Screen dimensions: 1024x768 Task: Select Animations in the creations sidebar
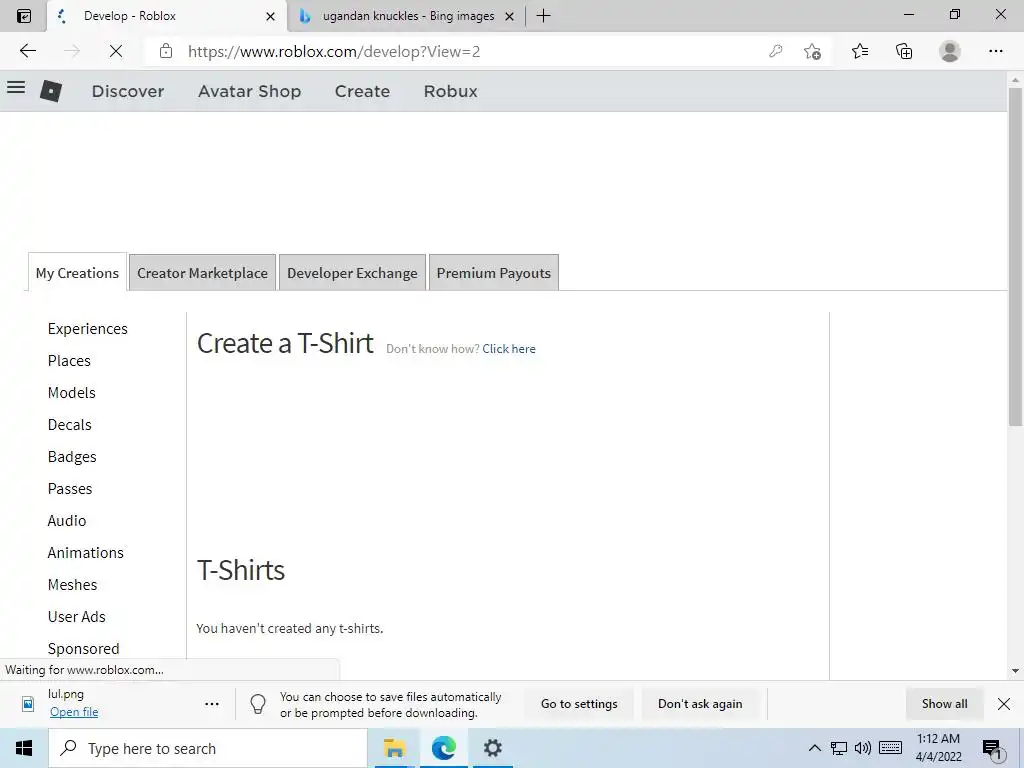[x=86, y=553]
